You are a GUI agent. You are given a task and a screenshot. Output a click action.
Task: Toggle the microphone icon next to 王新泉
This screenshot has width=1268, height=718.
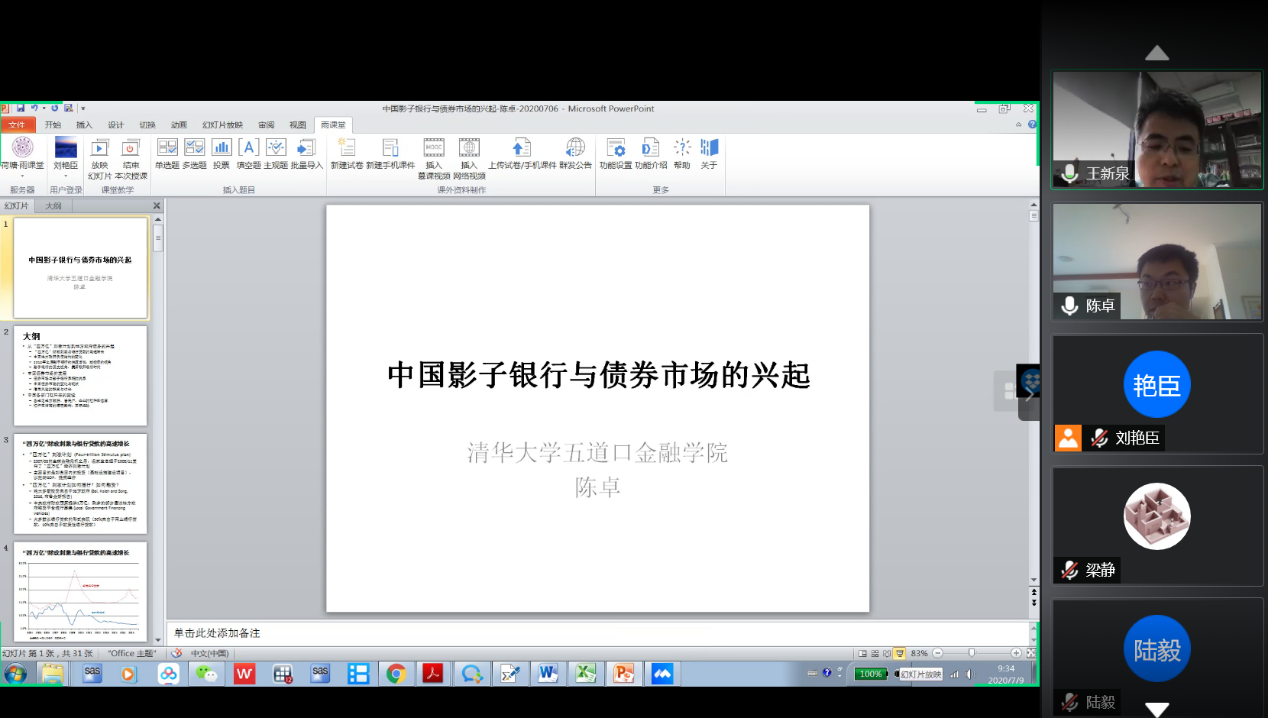(1070, 174)
